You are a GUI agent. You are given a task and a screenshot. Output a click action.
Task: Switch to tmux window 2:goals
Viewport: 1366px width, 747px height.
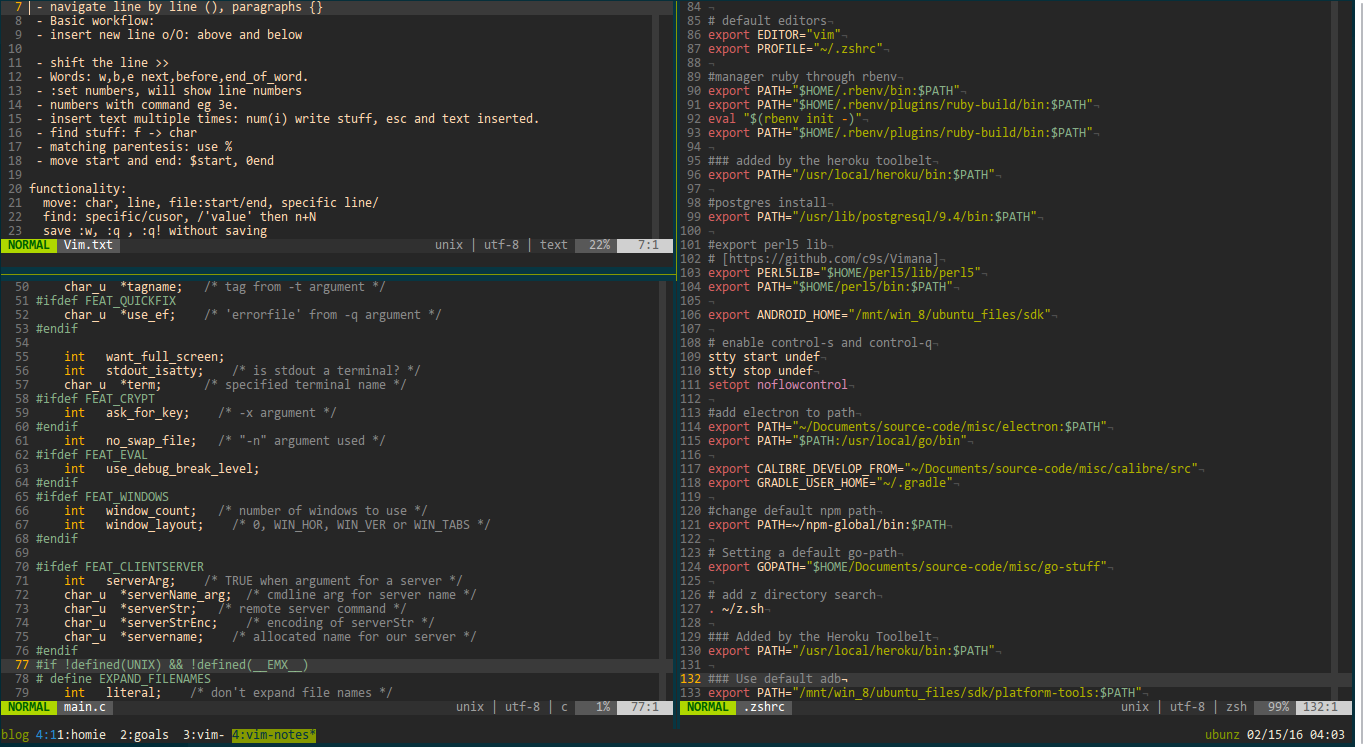coord(144,734)
